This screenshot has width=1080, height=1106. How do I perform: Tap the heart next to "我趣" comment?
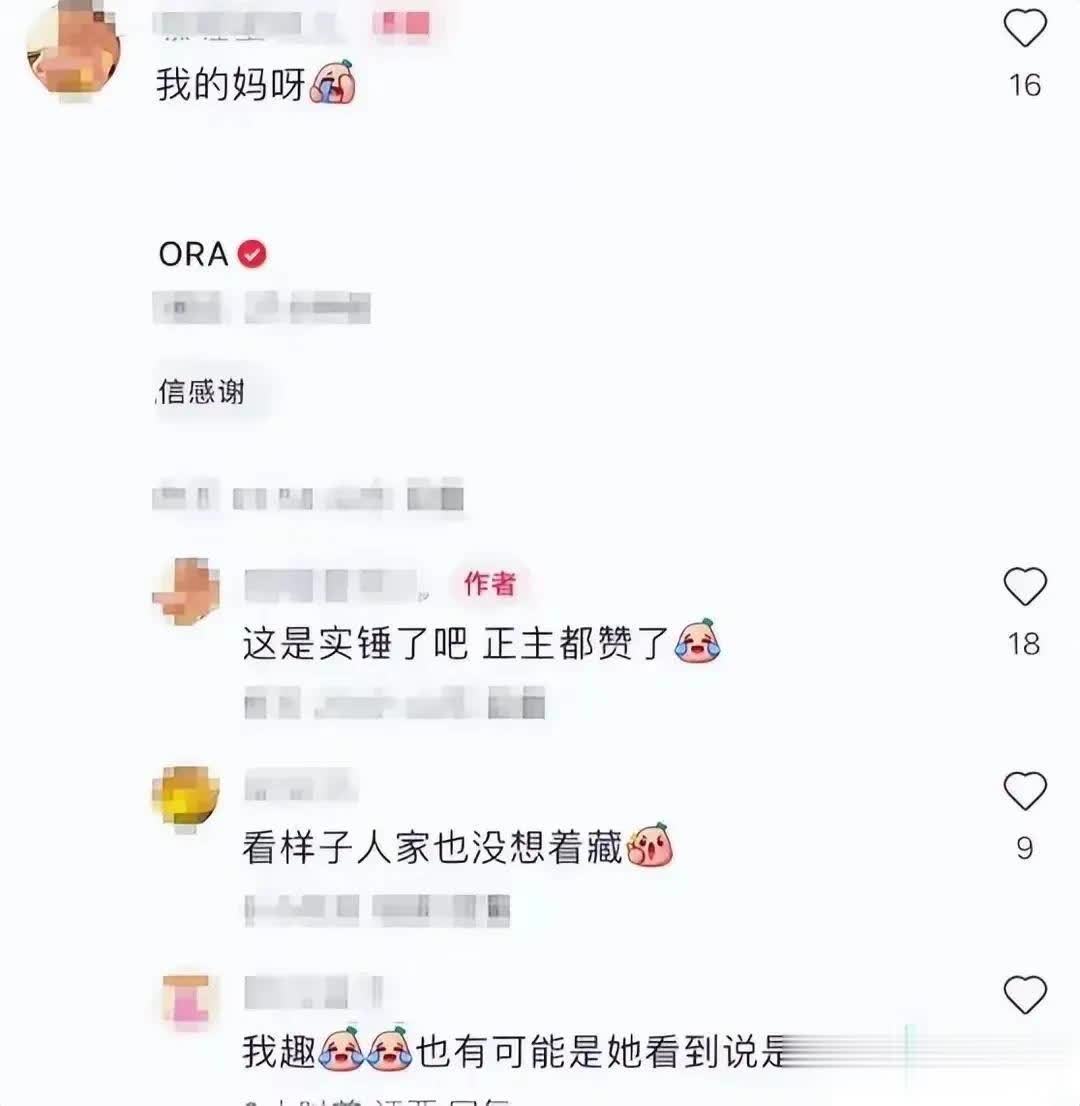(1024, 995)
